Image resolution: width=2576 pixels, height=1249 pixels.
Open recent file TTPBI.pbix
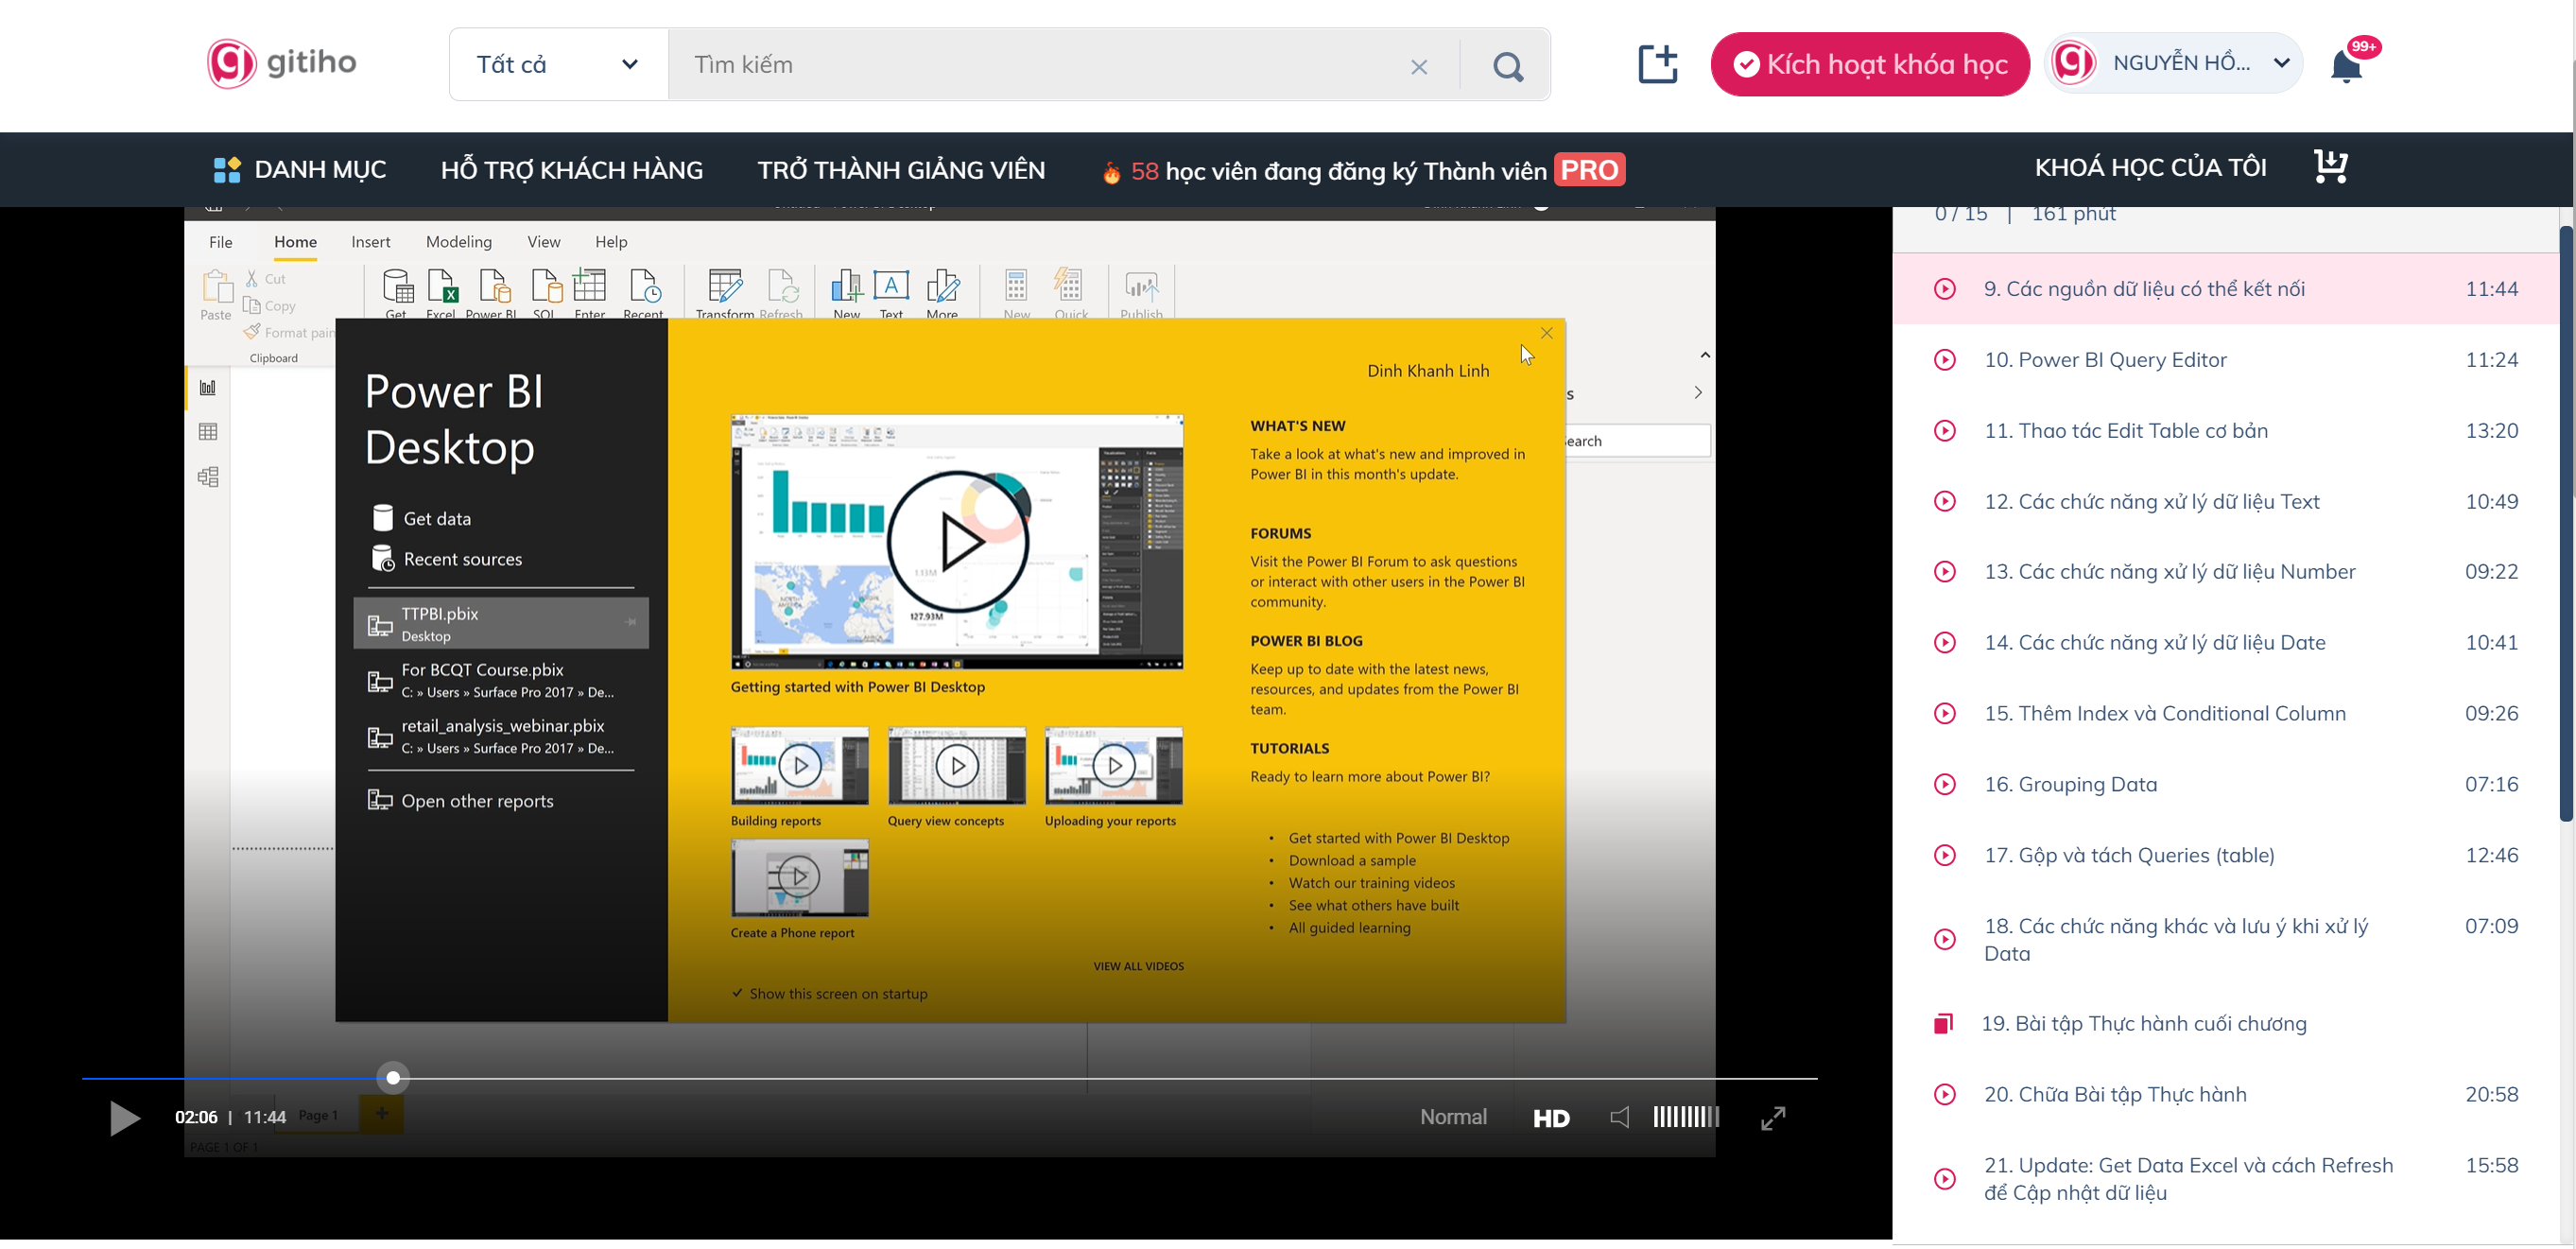pos(501,624)
